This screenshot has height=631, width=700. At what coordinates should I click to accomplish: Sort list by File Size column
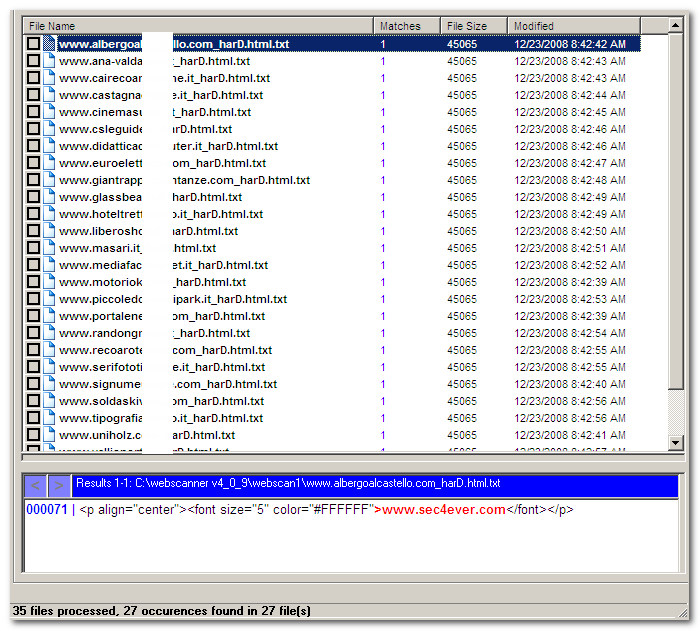pos(472,26)
